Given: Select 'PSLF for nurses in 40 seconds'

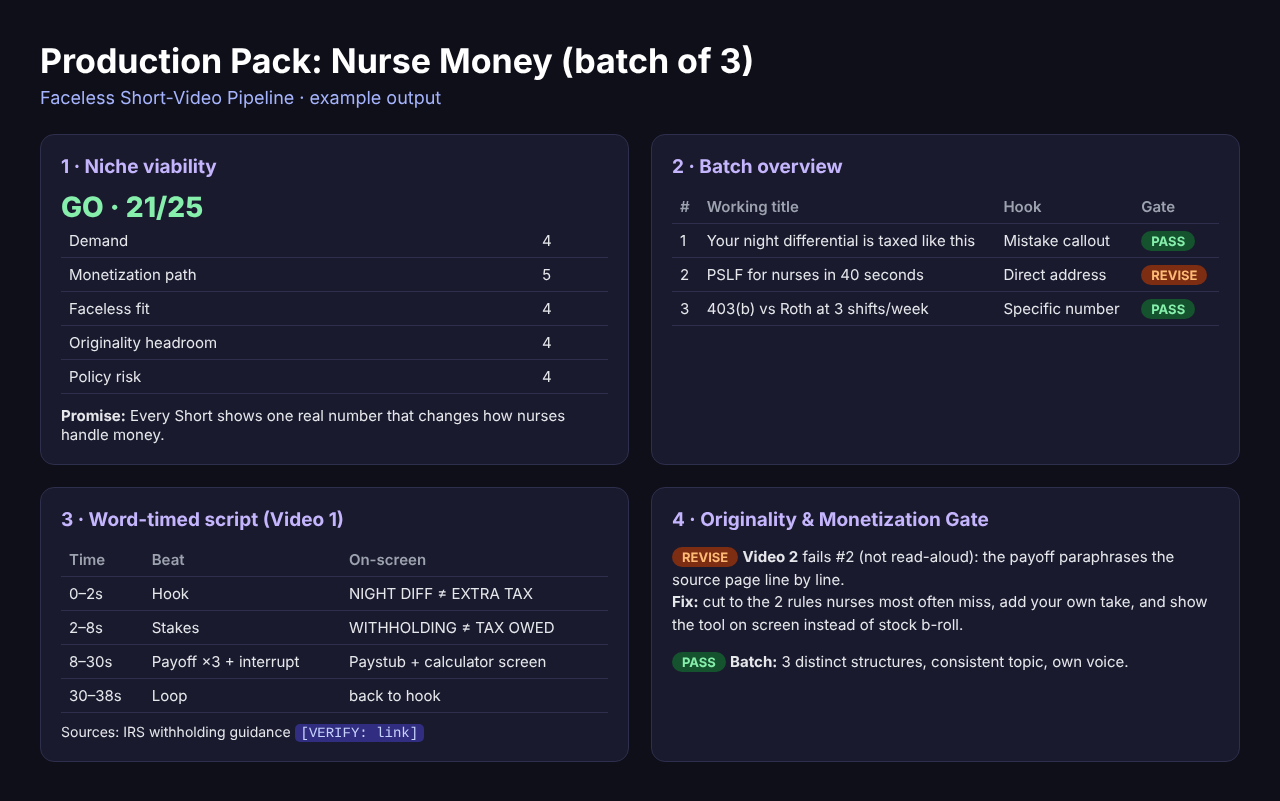Looking at the screenshot, I should pos(815,275).
